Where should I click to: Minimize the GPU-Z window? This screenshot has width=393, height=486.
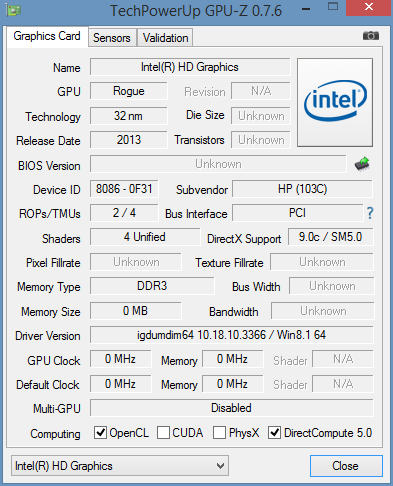pyautogui.click(x=306, y=9)
